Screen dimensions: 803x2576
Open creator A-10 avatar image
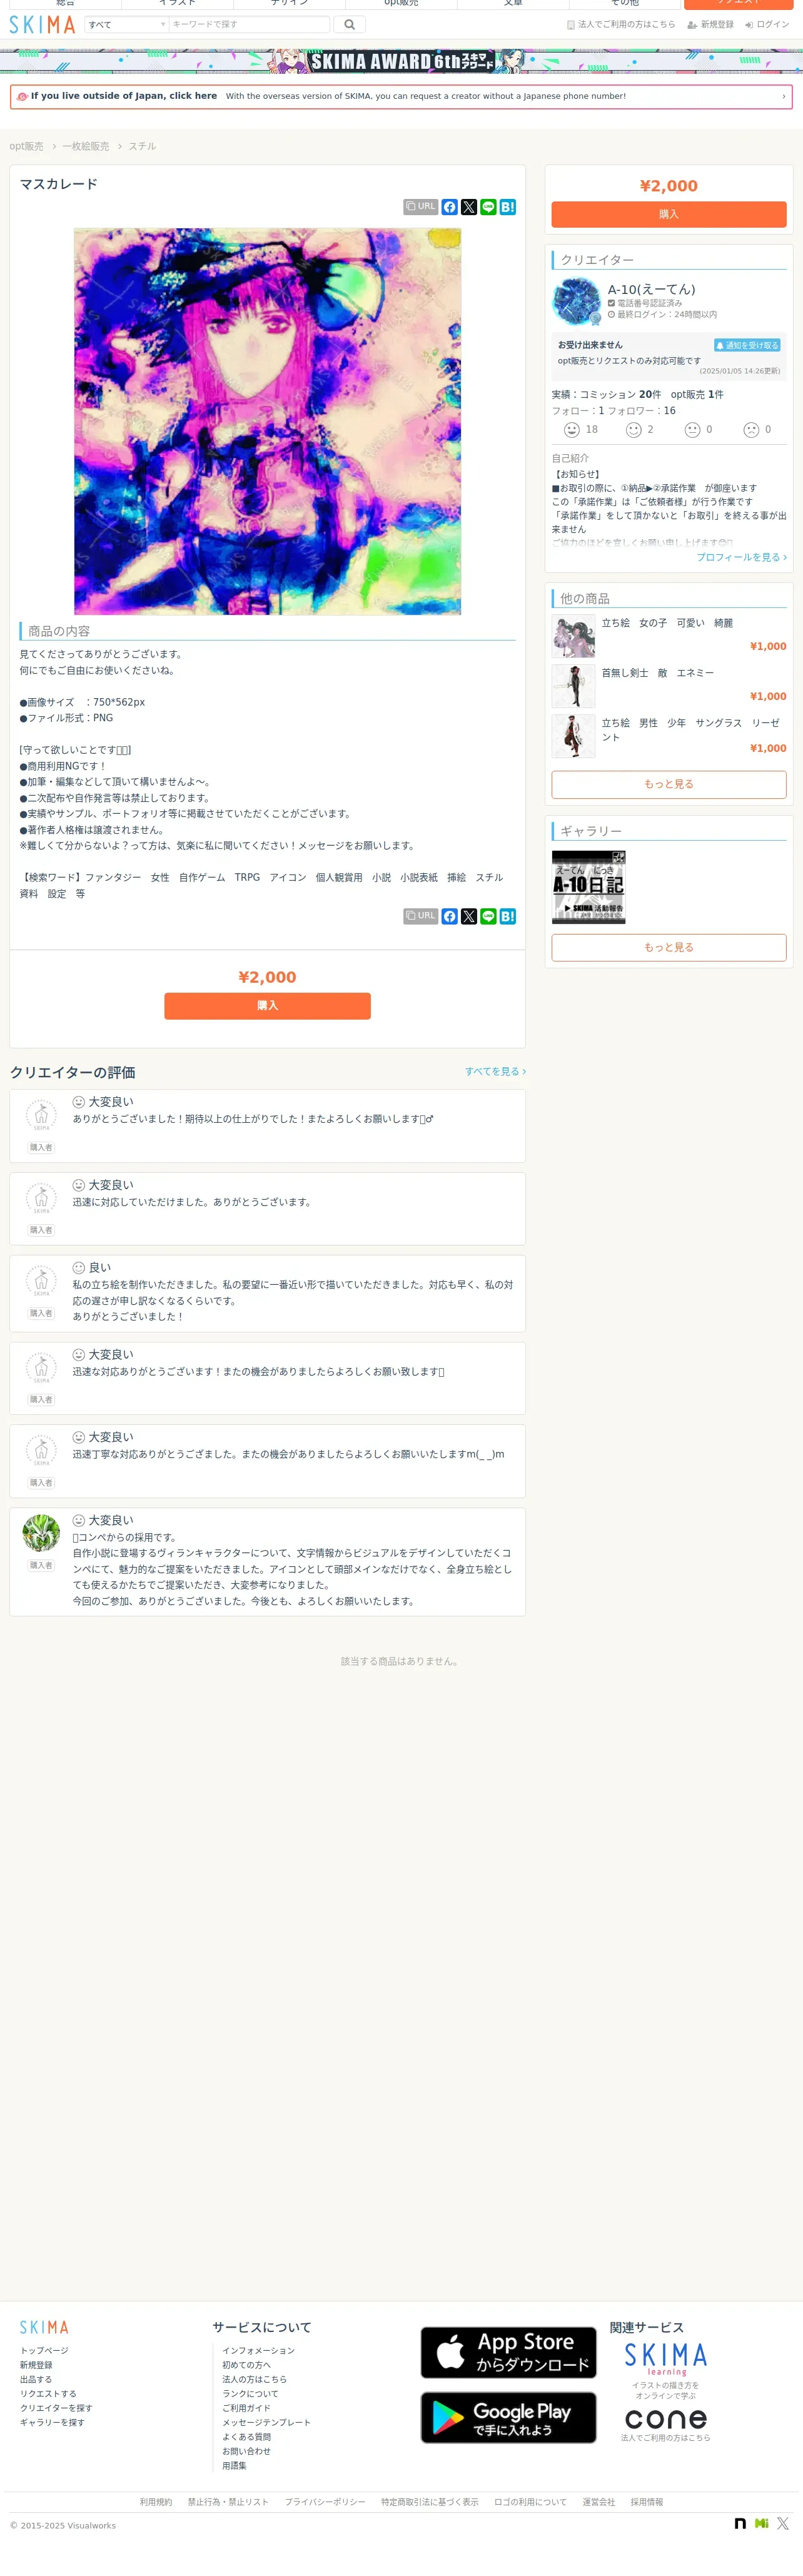576,301
